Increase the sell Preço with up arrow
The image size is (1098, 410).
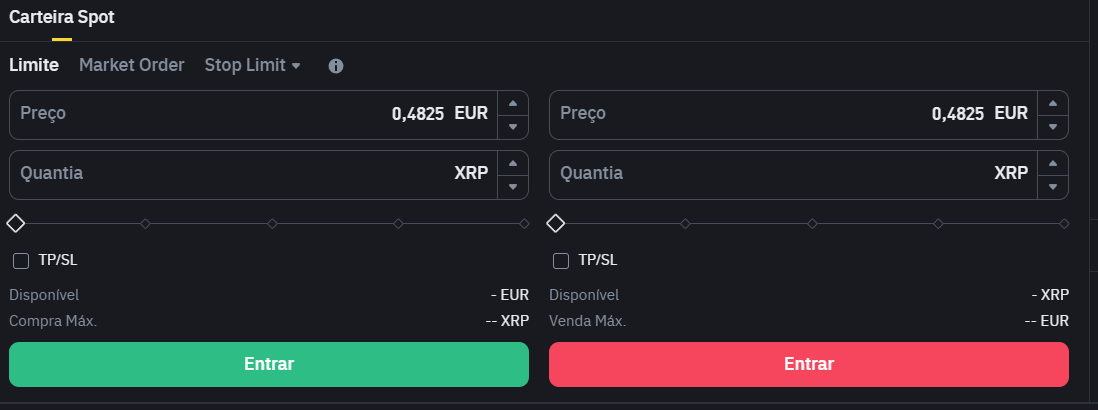pos(1053,103)
